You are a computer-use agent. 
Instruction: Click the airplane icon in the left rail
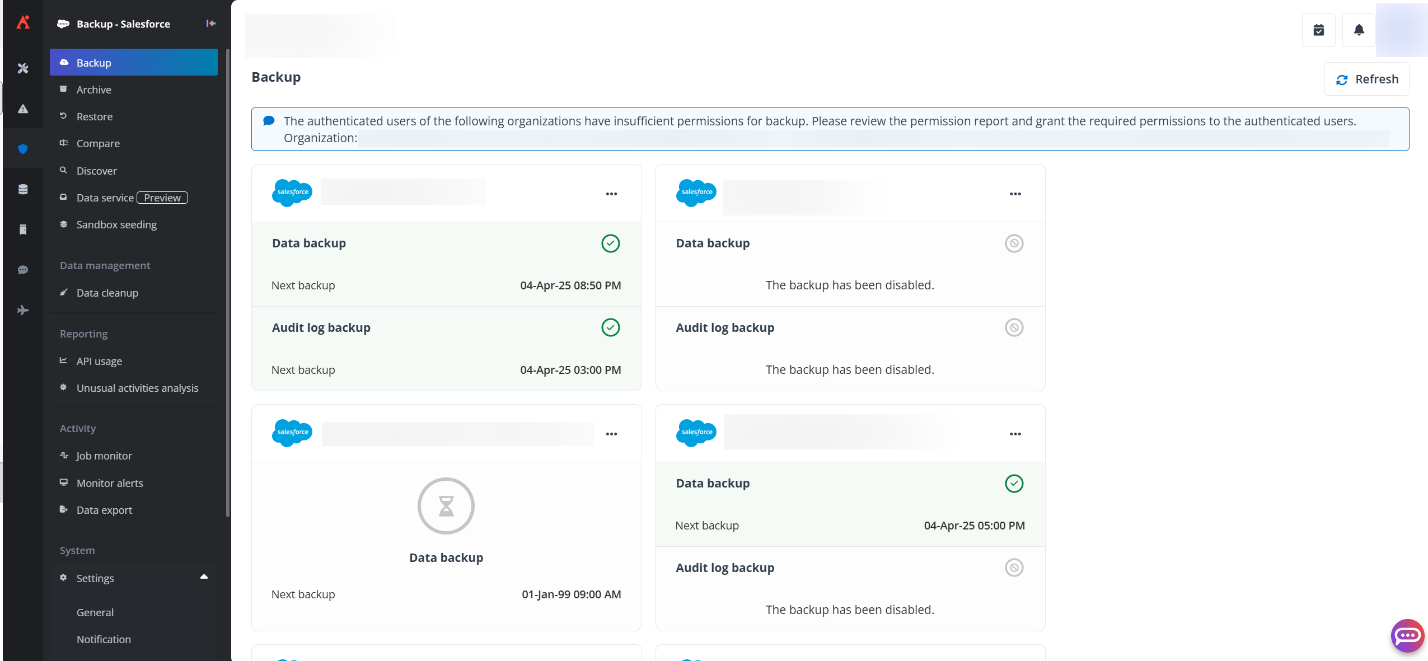22,310
